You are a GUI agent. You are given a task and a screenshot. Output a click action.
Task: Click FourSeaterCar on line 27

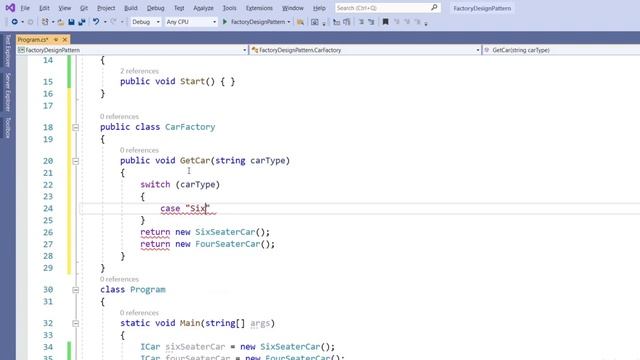coord(227,244)
